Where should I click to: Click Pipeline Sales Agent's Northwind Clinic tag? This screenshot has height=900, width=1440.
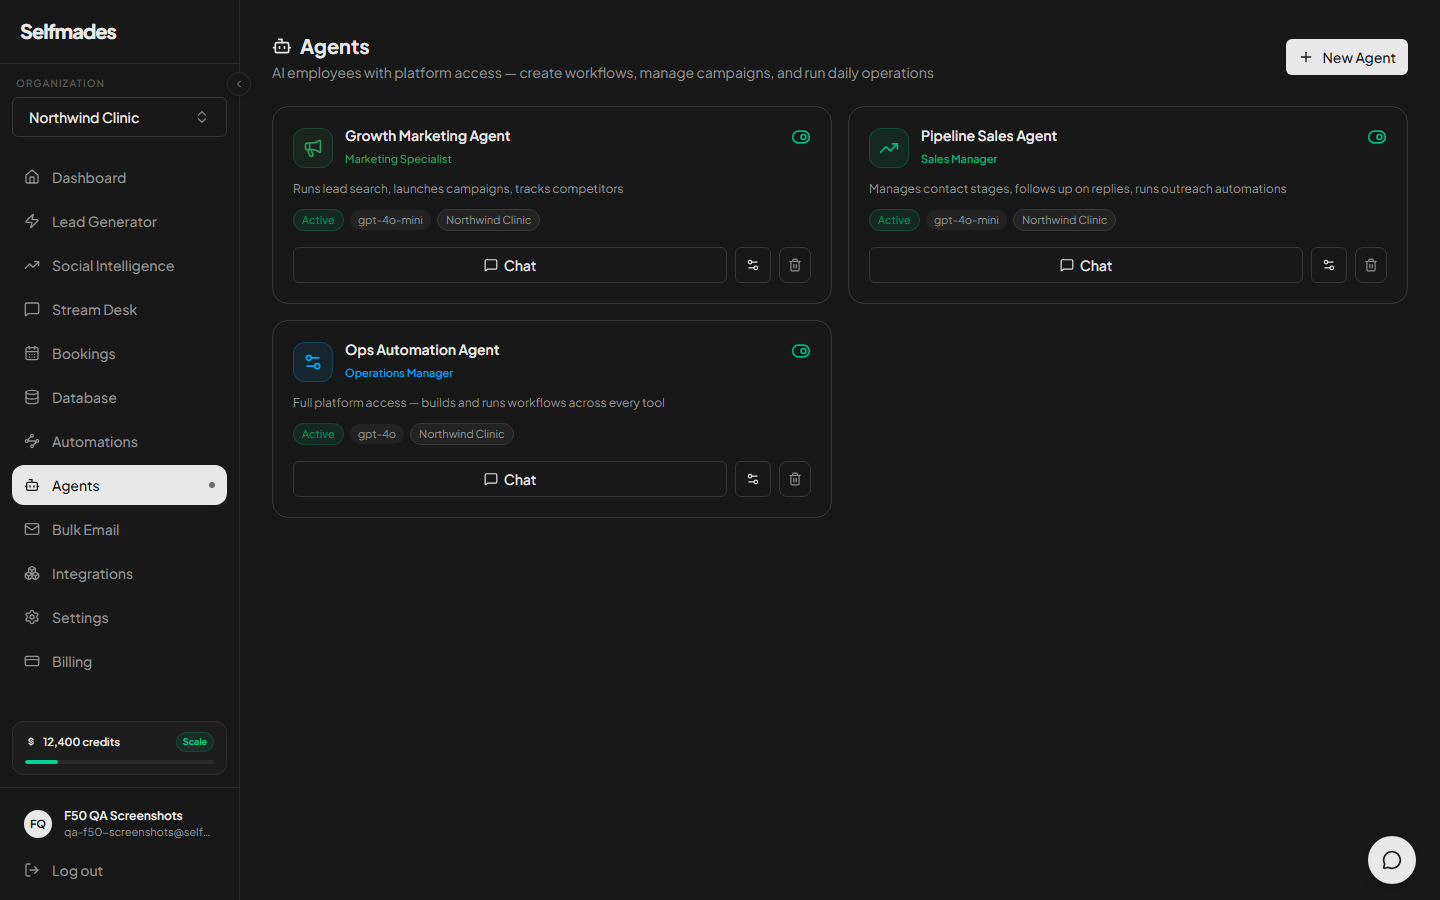click(x=1065, y=220)
